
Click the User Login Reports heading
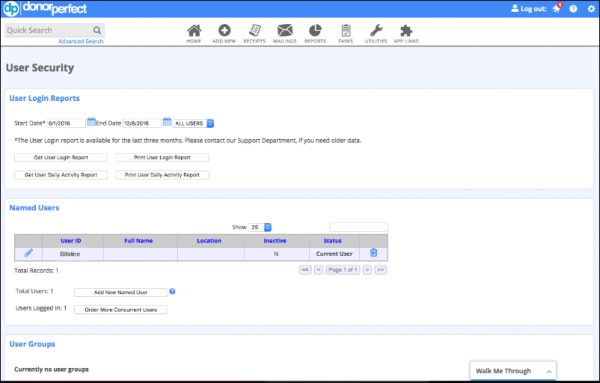44,98
